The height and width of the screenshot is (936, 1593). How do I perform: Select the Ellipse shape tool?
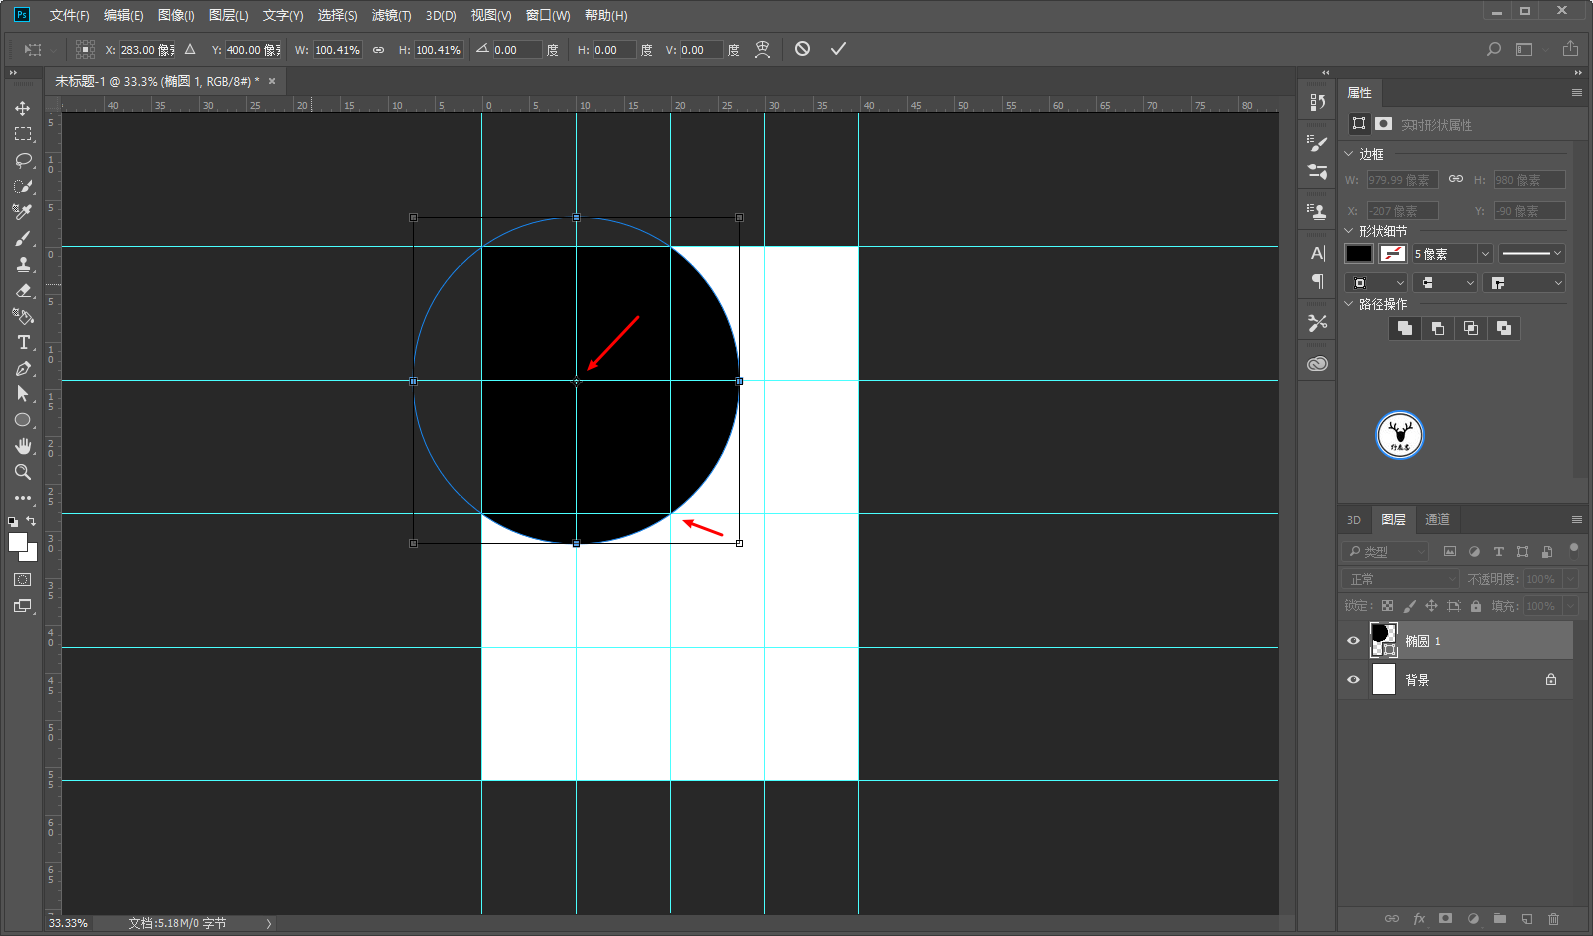tap(23, 420)
